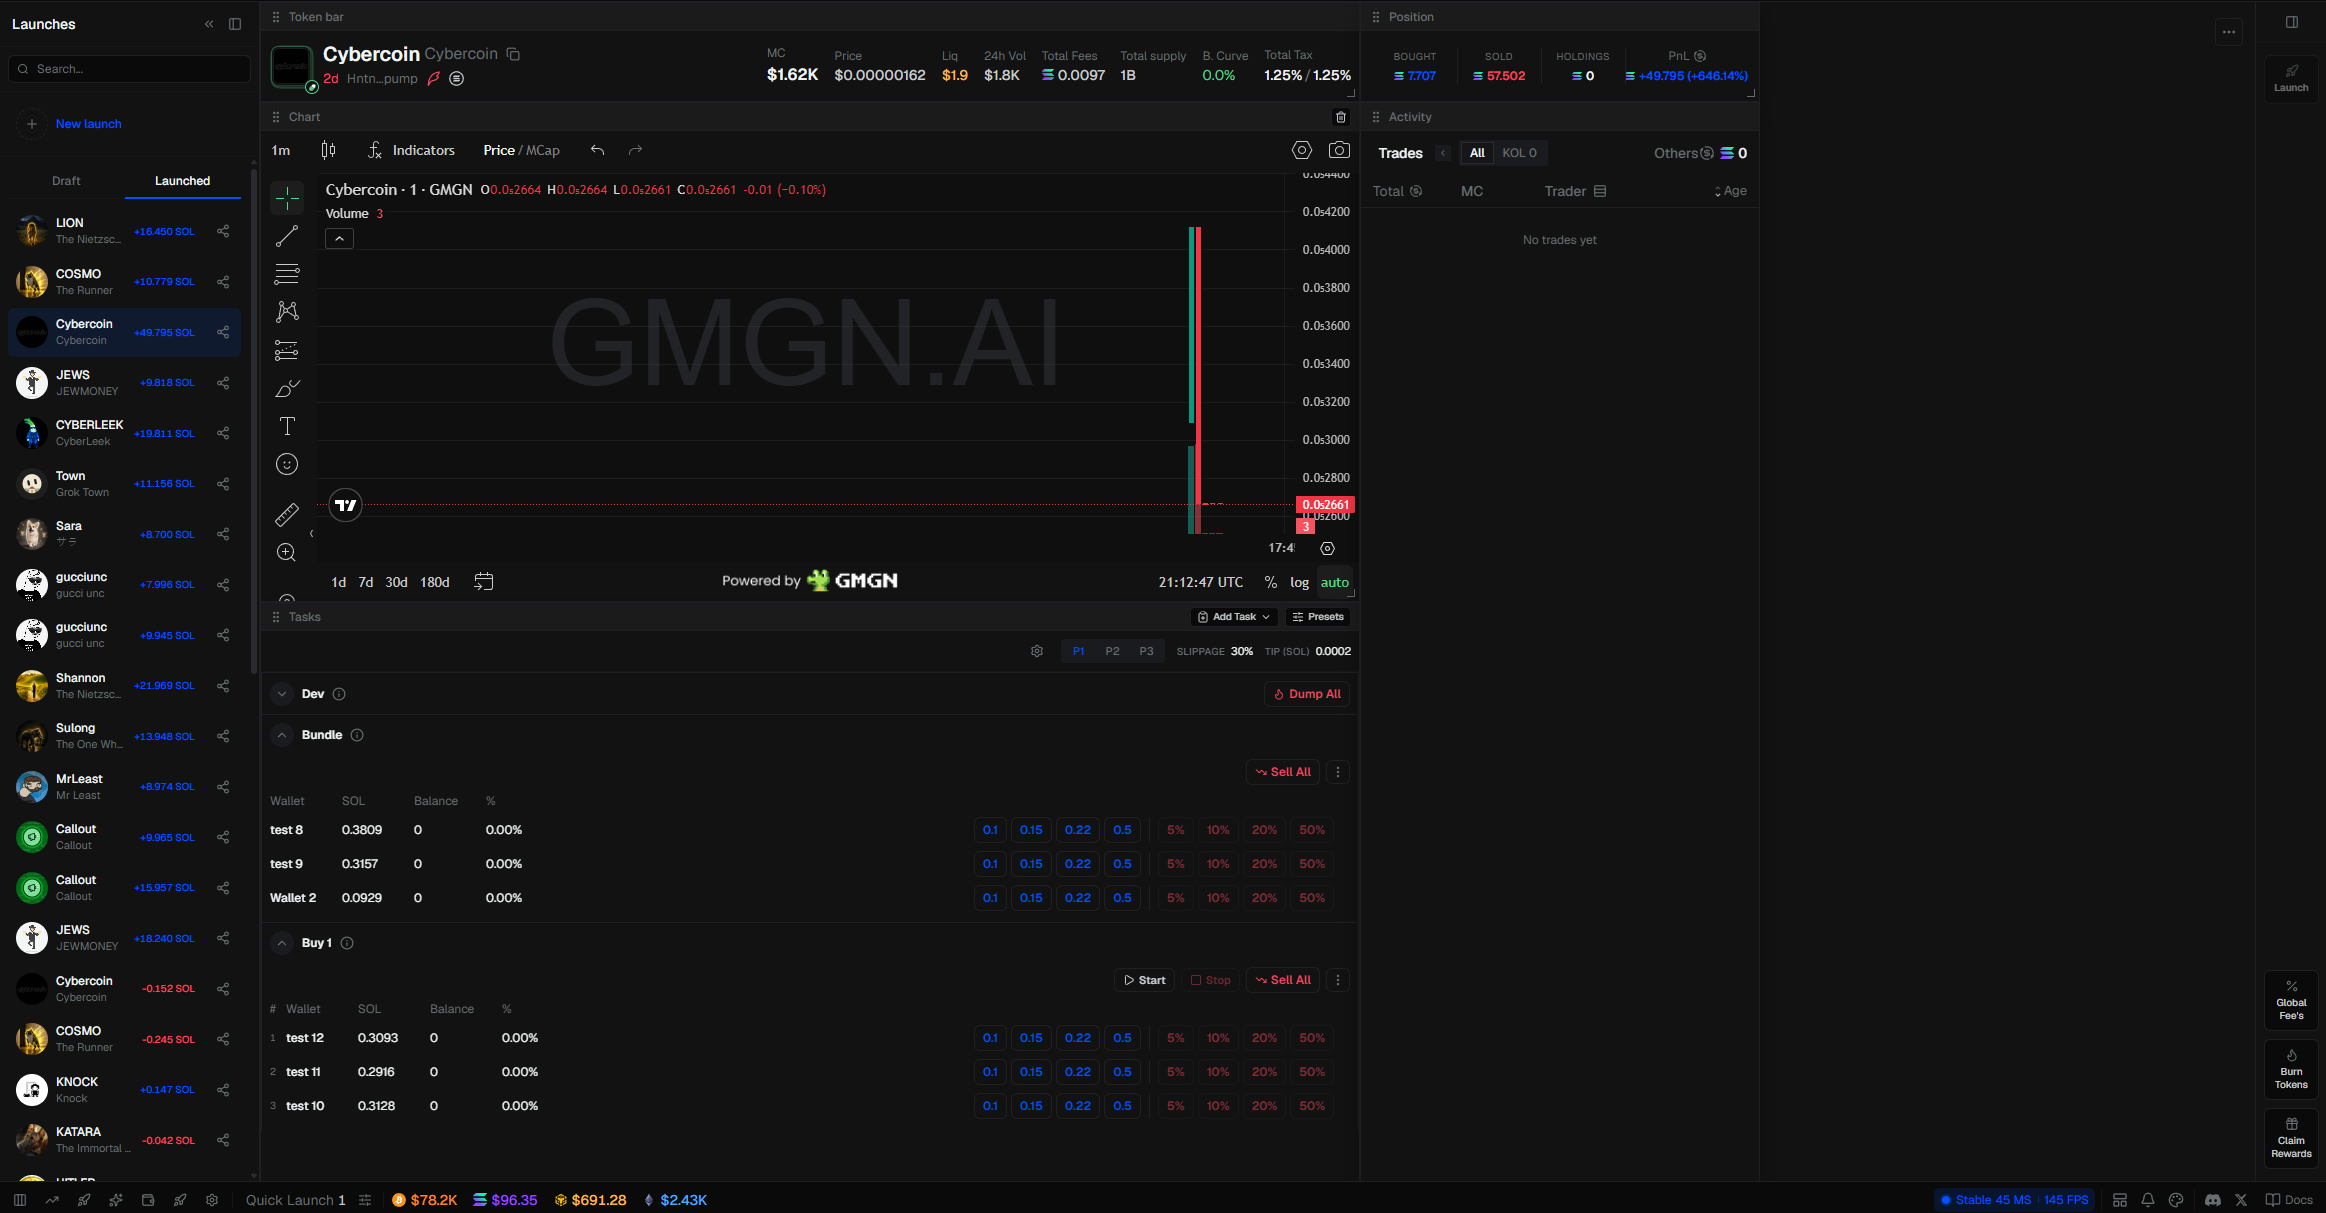
Task: Sell 50% of test 8 wallet
Action: (1311, 830)
